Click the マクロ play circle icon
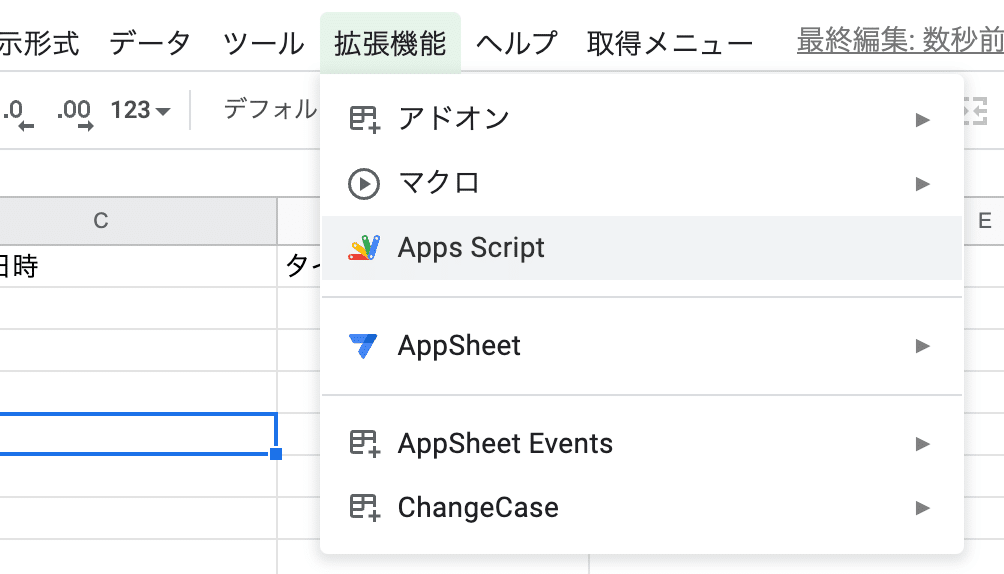This screenshot has height=574, width=1004. (x=364, y=184)
